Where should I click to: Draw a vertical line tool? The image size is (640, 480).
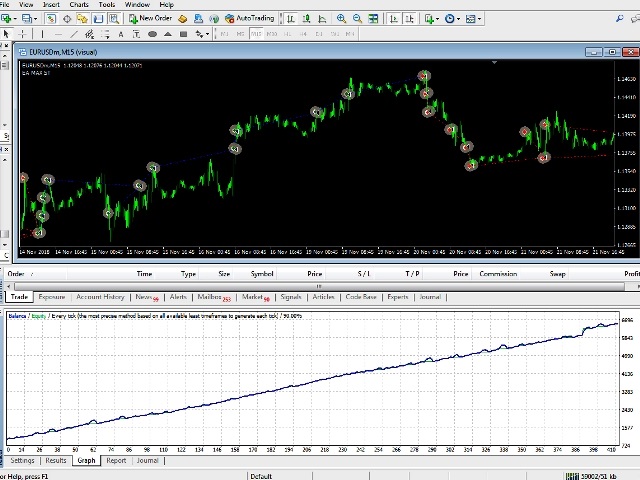42,34
